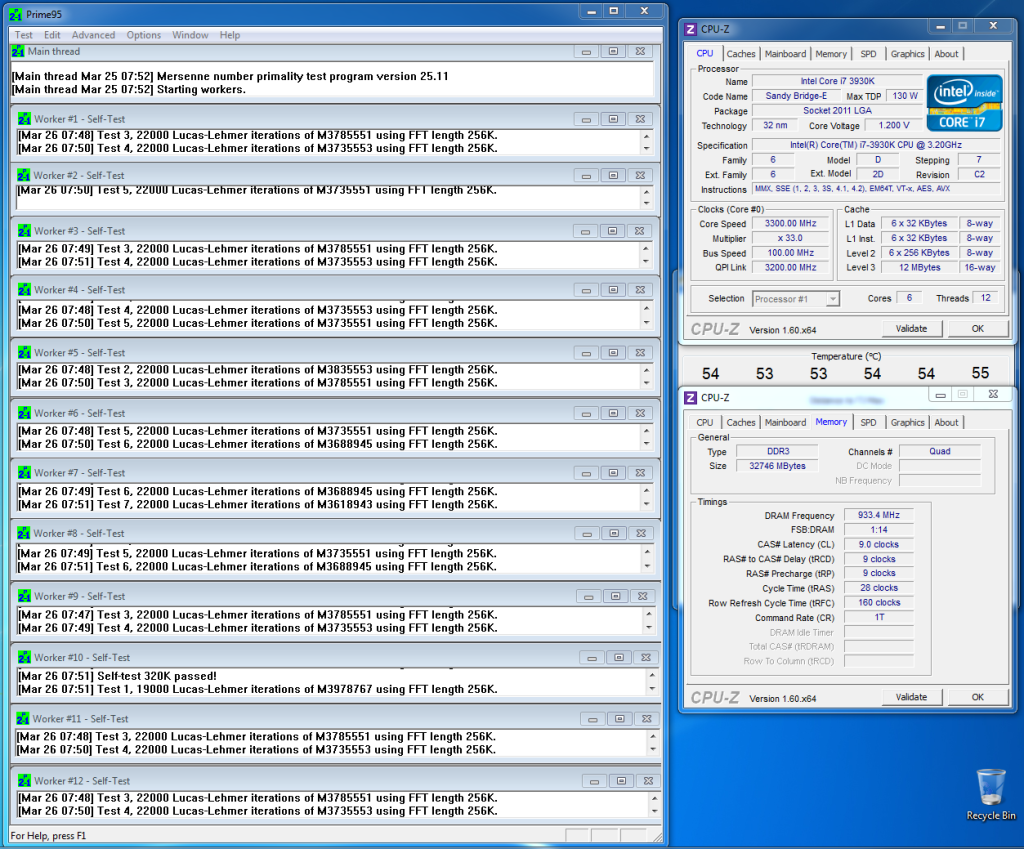Switch to CPU tab in lower CPU-Z window
Viewport: 1024px width, 849px height.
pyautogui.click(x=704, y=423)
